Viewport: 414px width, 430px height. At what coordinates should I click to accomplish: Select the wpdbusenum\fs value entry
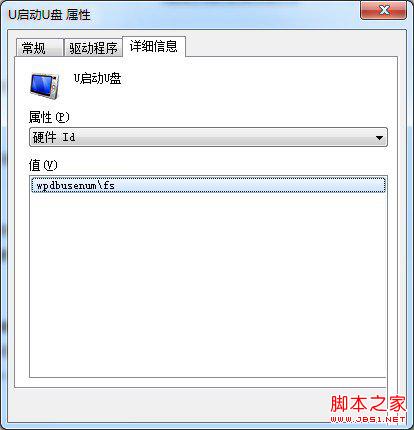pos(209,185)
